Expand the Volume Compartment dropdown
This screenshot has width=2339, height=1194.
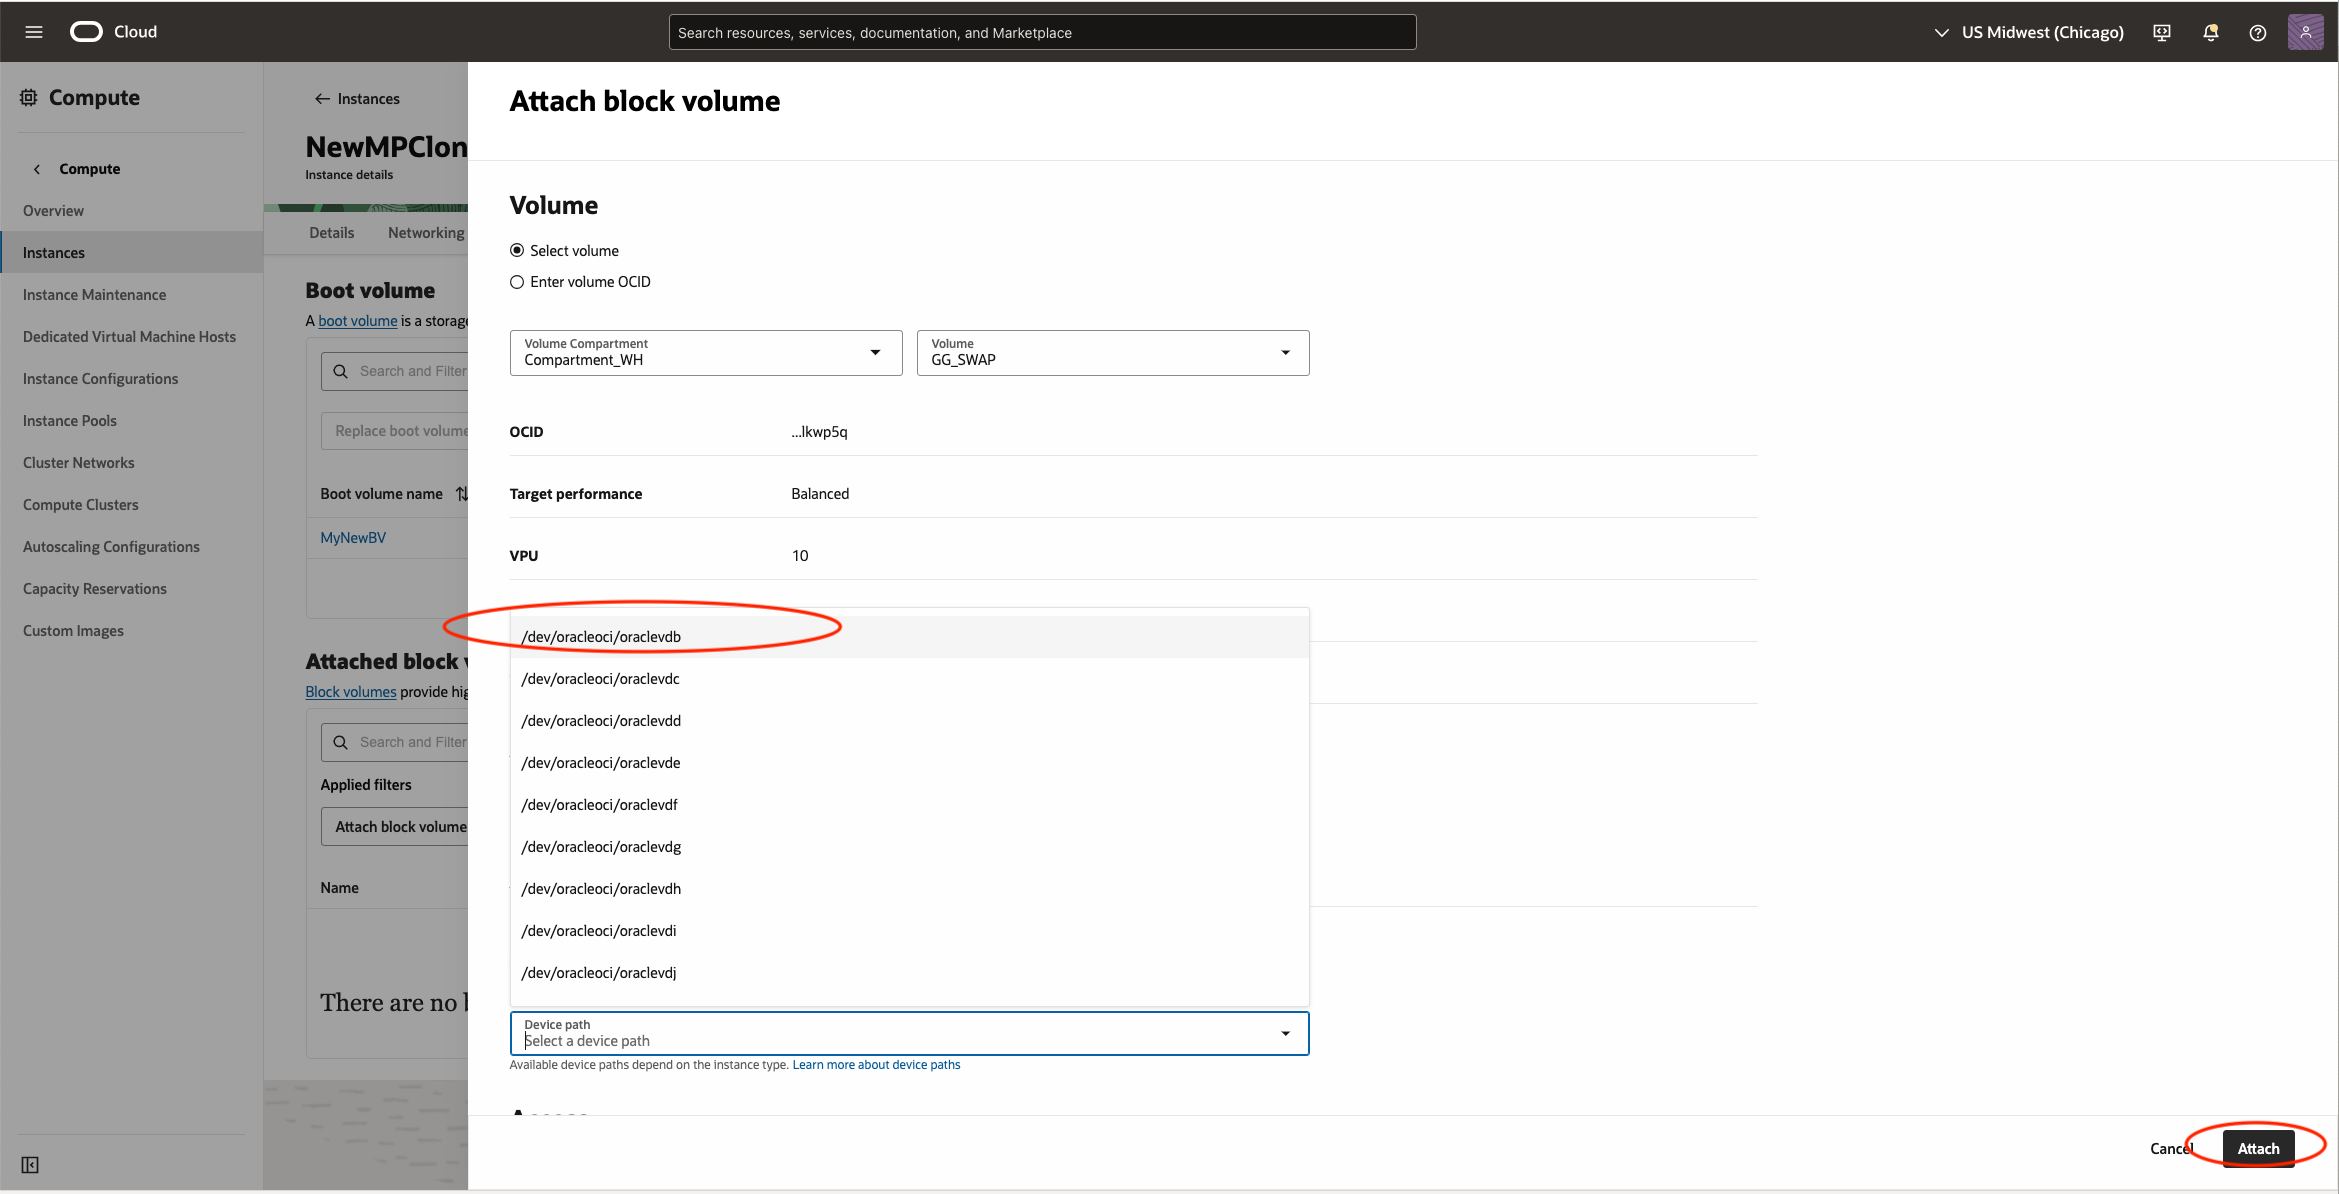(x=706, y=353)
